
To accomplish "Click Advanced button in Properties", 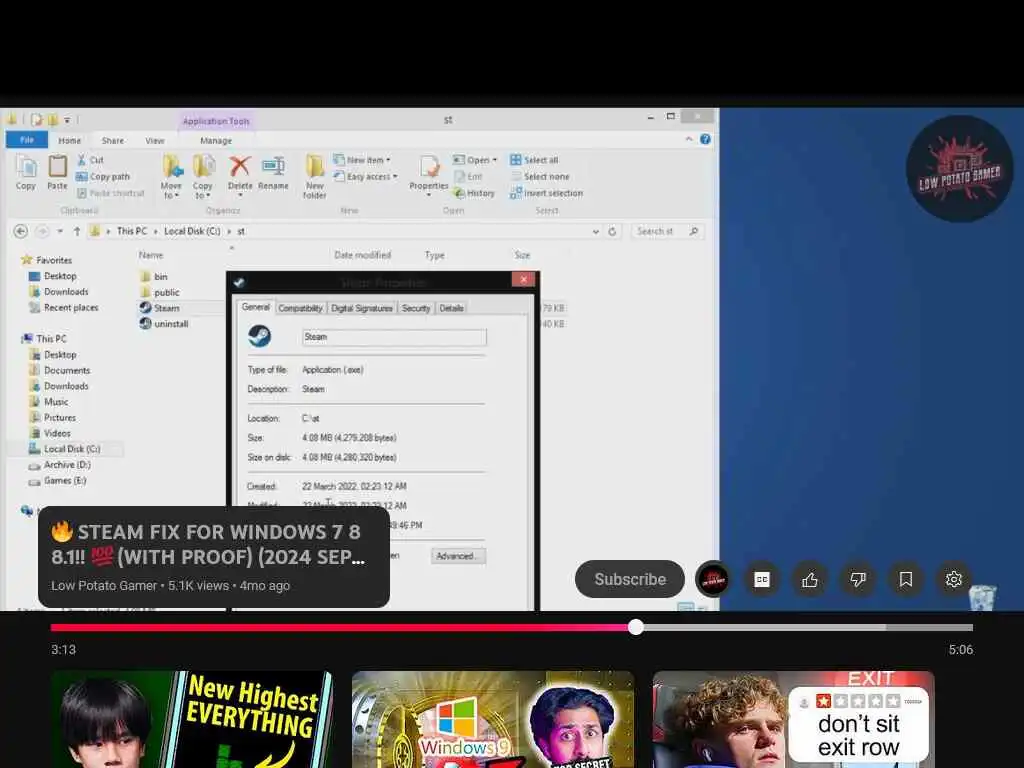I will pos(458,556).
